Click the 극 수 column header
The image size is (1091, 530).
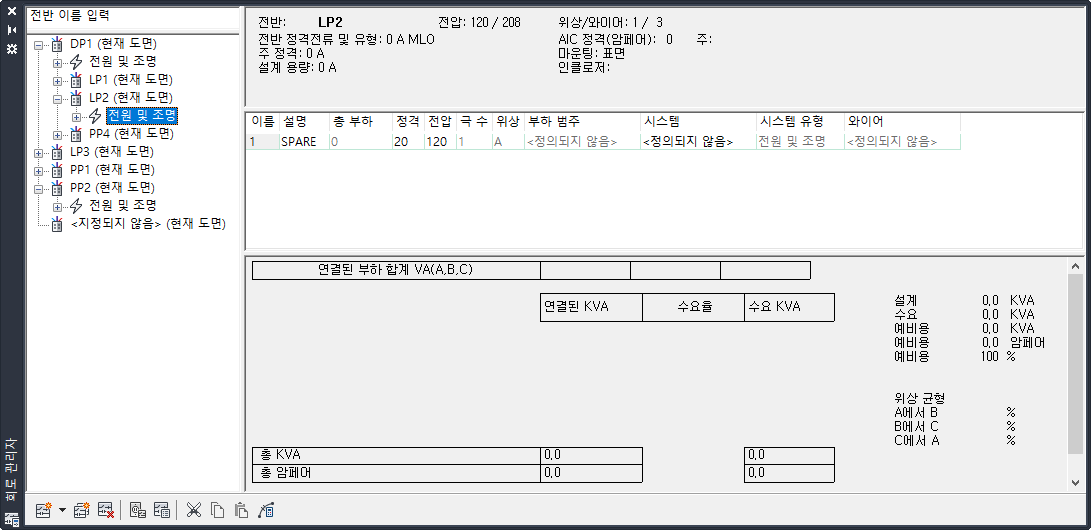(x=474, y=122)
